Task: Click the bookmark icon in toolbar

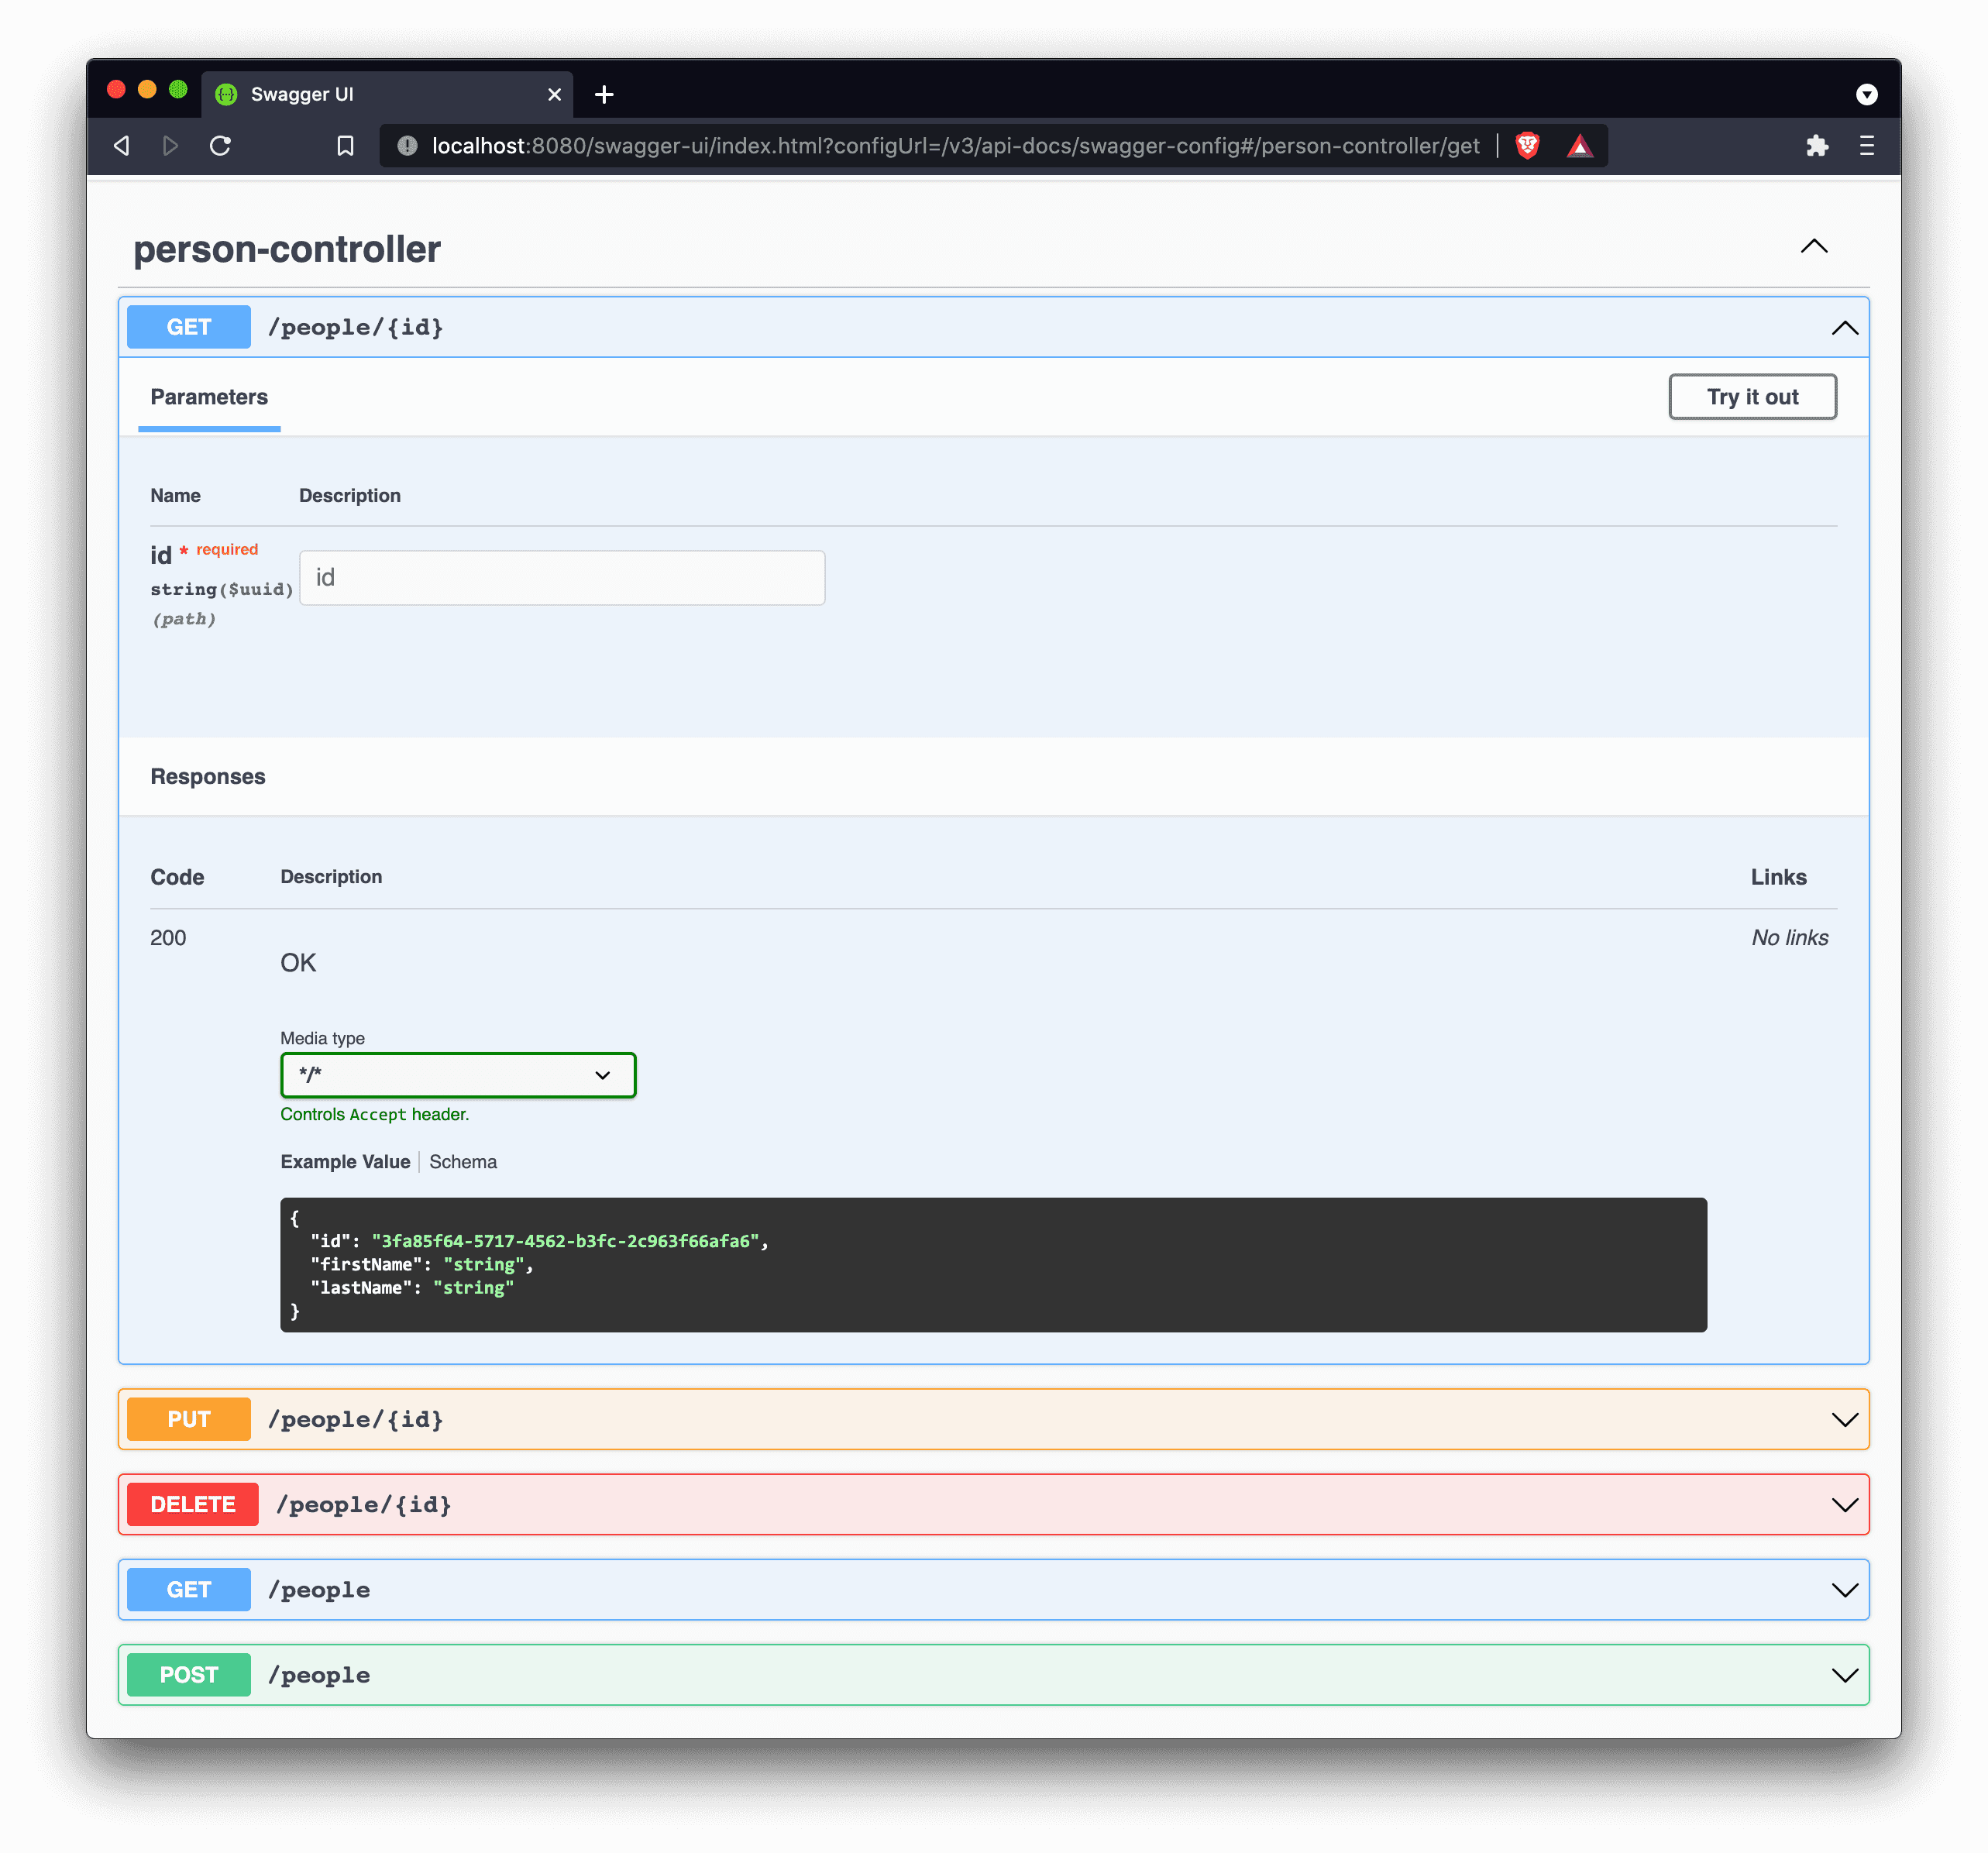Action: click(345, 146)
